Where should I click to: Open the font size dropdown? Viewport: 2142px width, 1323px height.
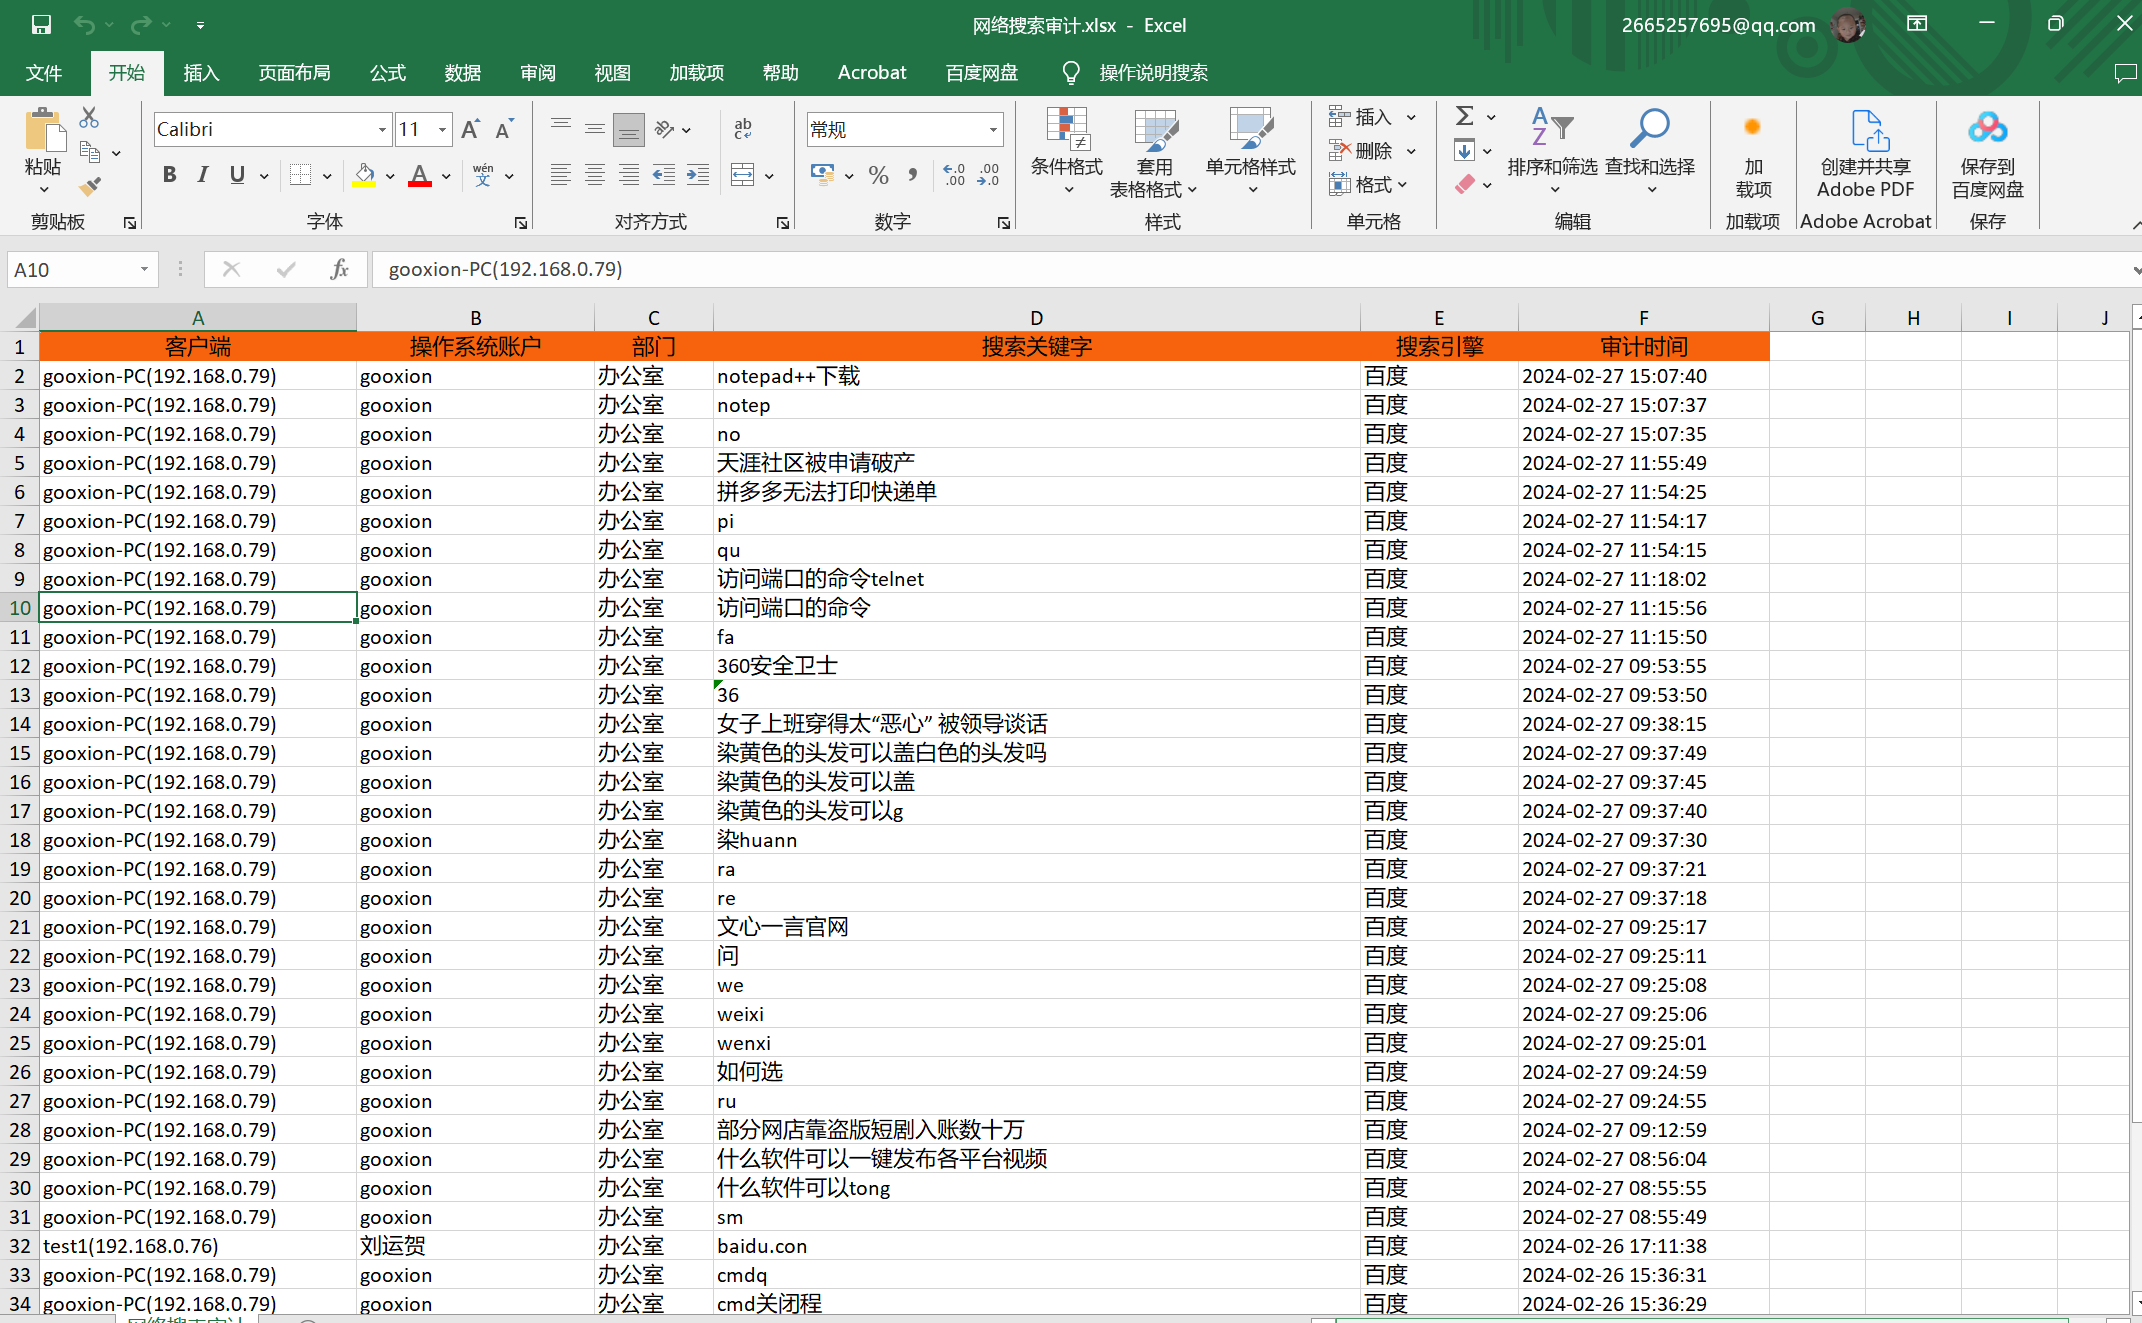[443, 130]
